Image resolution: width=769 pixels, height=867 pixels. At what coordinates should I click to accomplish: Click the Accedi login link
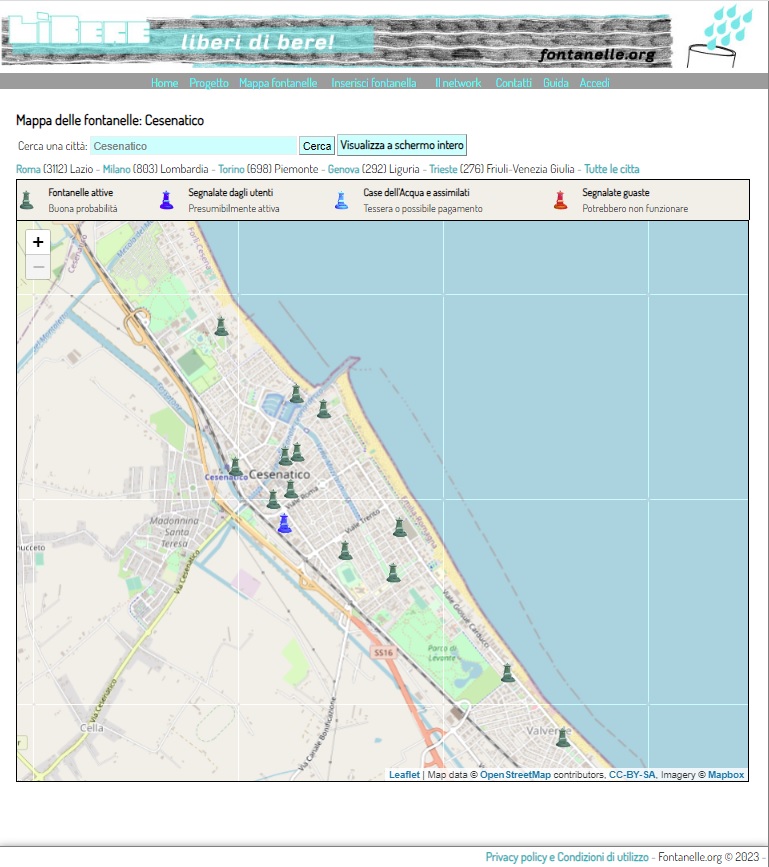click(594, 83)
